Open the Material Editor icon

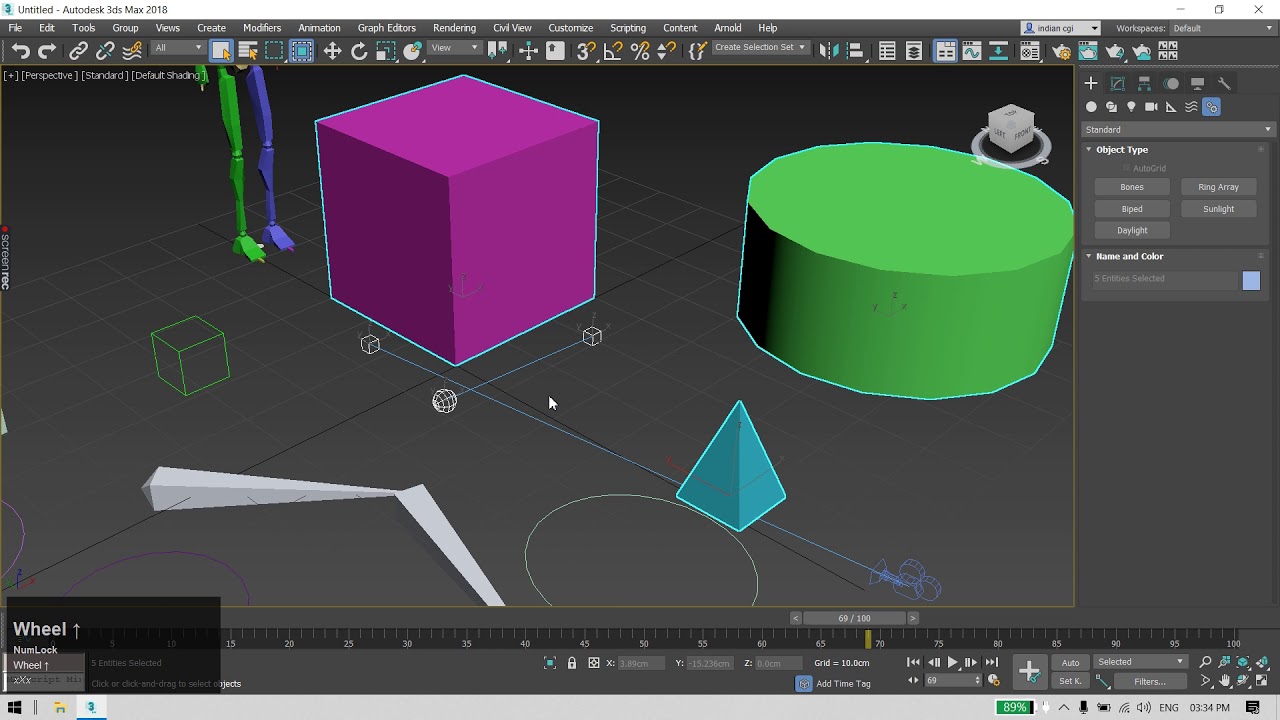[x=1029, y=51]
